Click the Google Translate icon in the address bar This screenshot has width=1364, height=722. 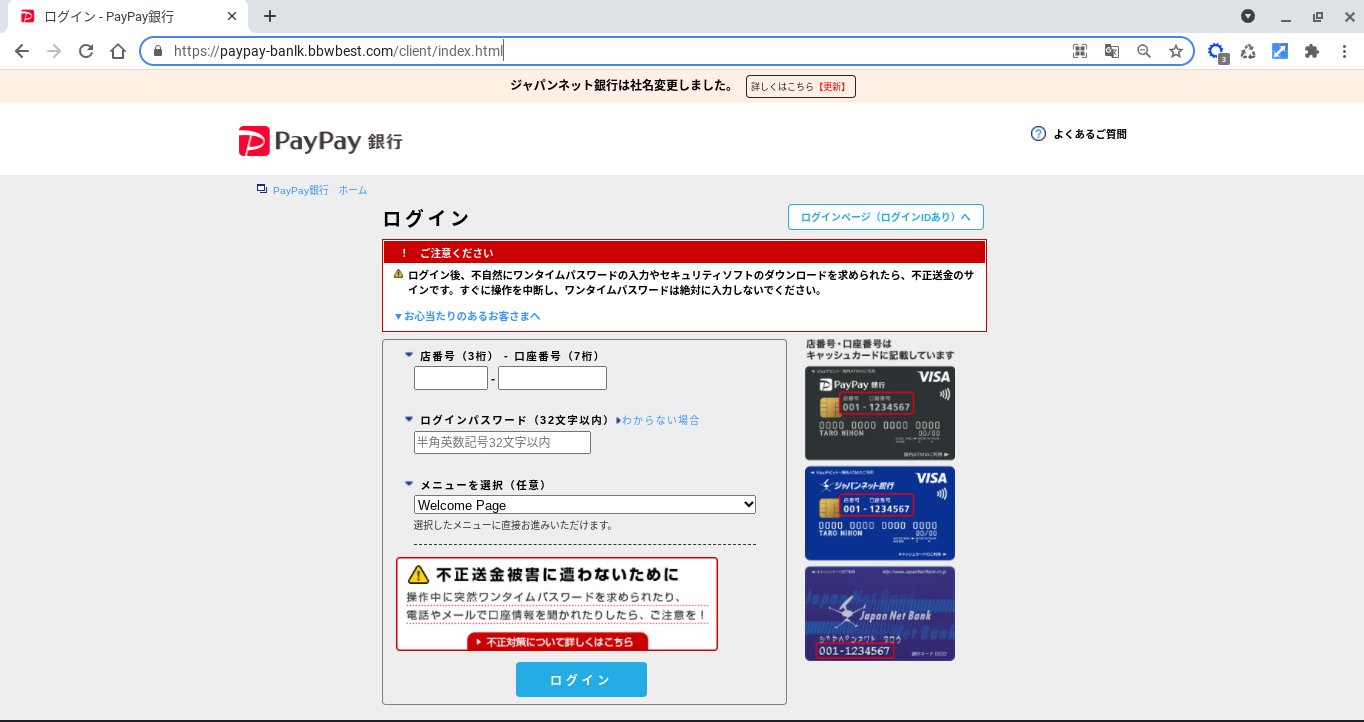[1112, 50]
